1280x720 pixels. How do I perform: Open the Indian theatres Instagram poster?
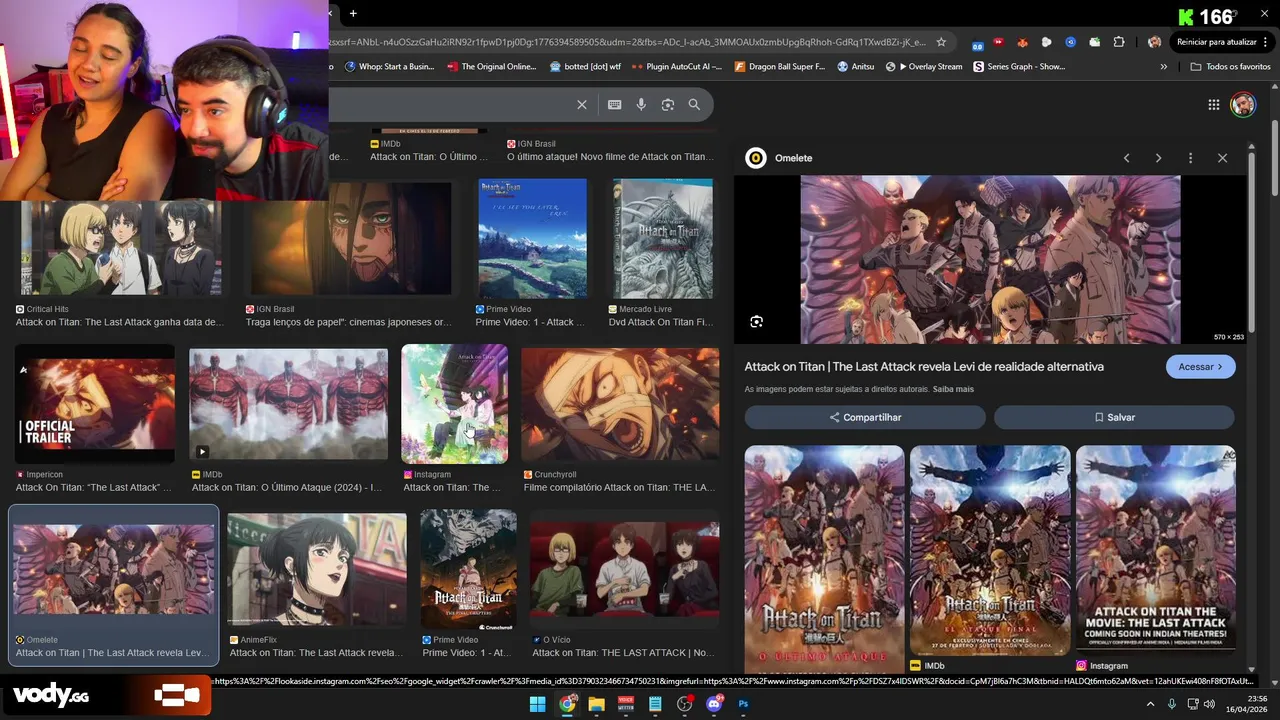click(x=1156, y=551)
